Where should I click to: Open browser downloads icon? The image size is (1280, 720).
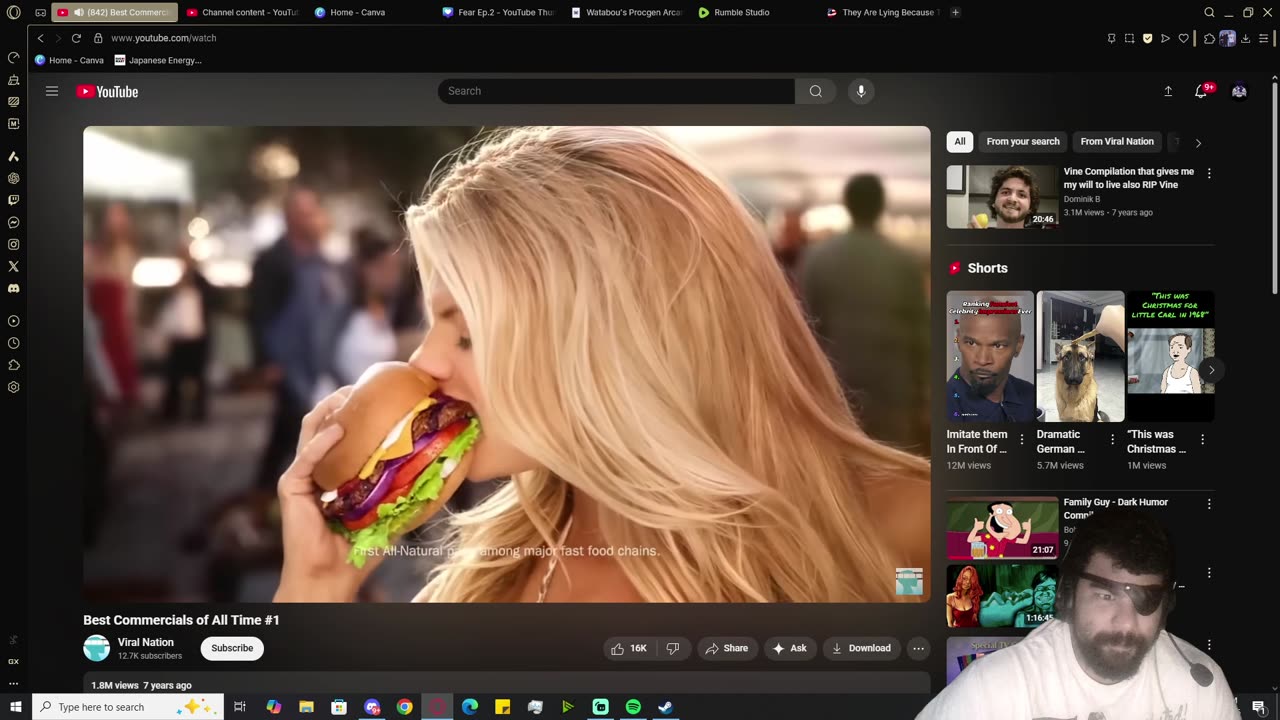pyautogui.click(x=1246, y=38)
